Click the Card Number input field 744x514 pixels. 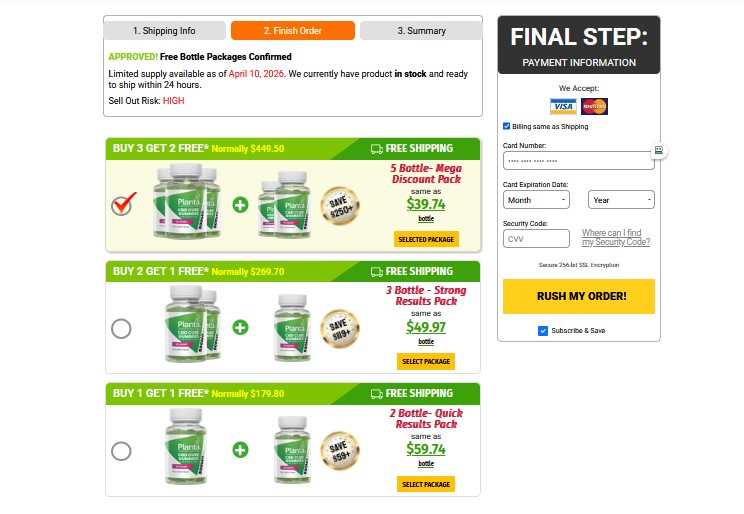(578, 161)
